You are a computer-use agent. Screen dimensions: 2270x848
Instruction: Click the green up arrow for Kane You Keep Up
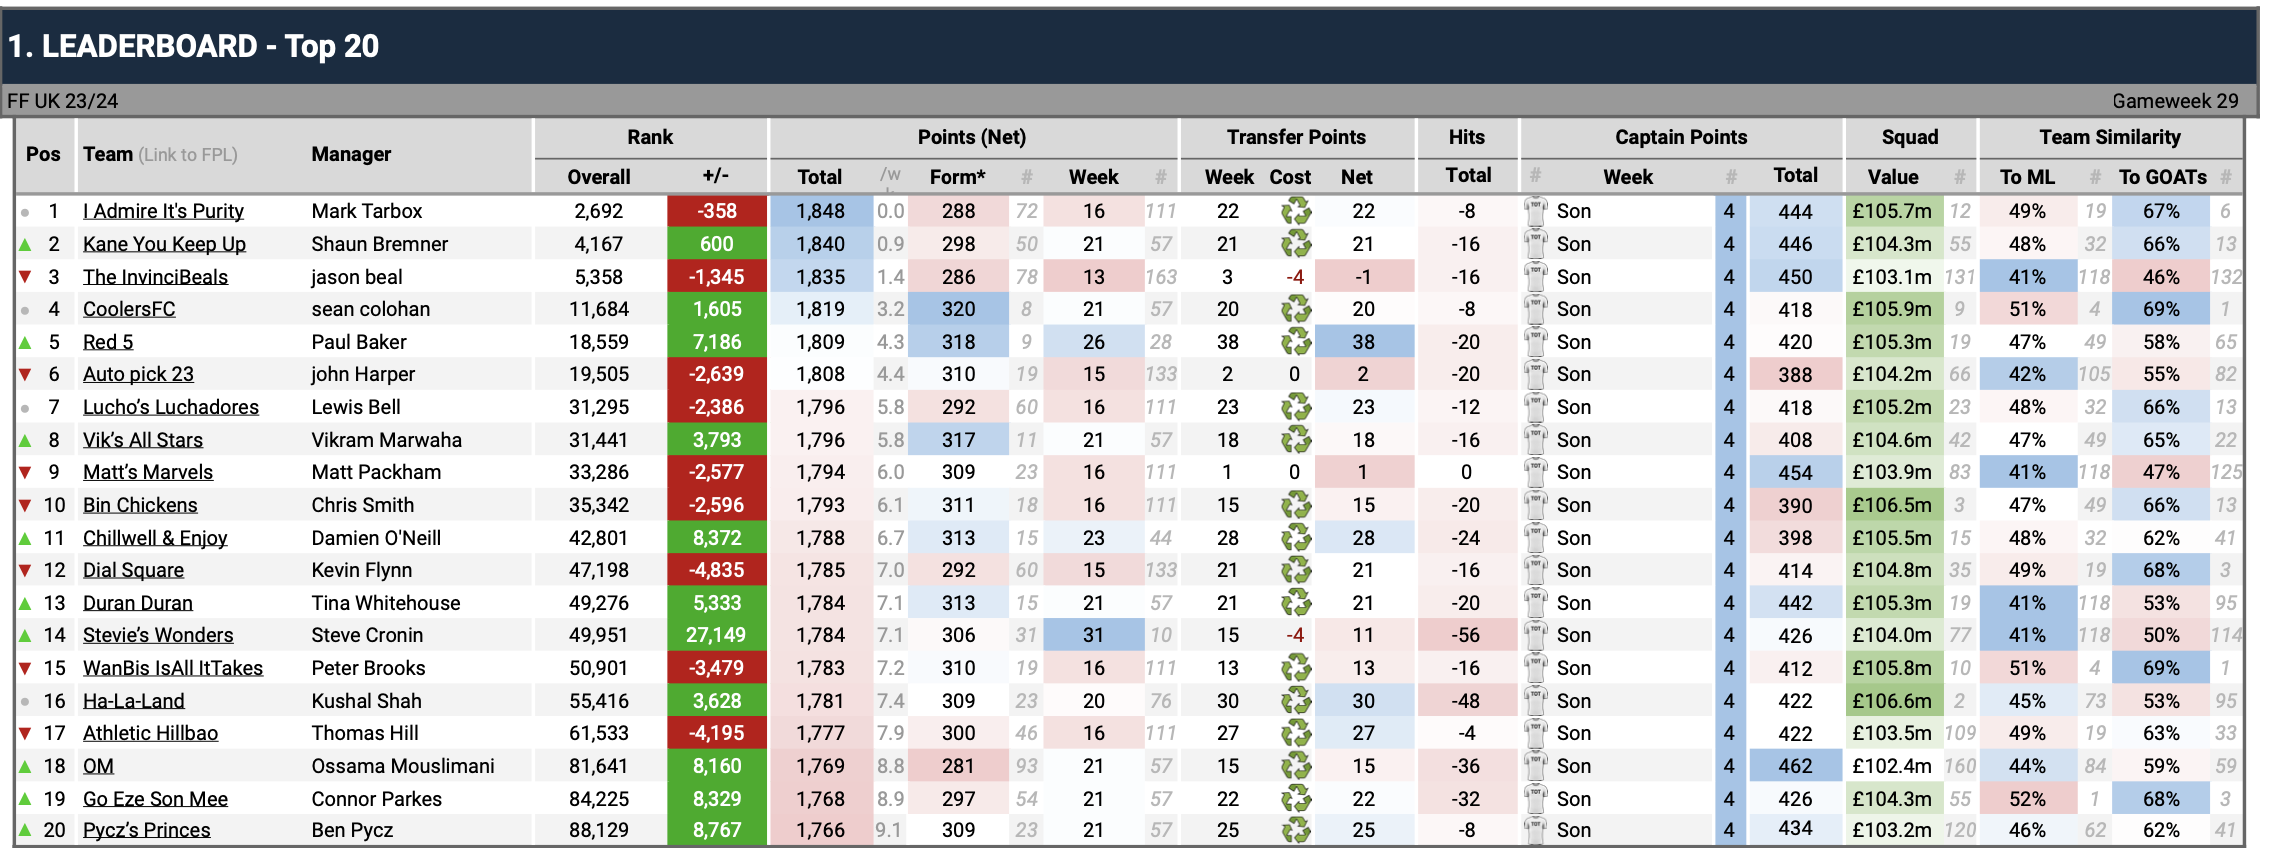[x=25, y=245]
